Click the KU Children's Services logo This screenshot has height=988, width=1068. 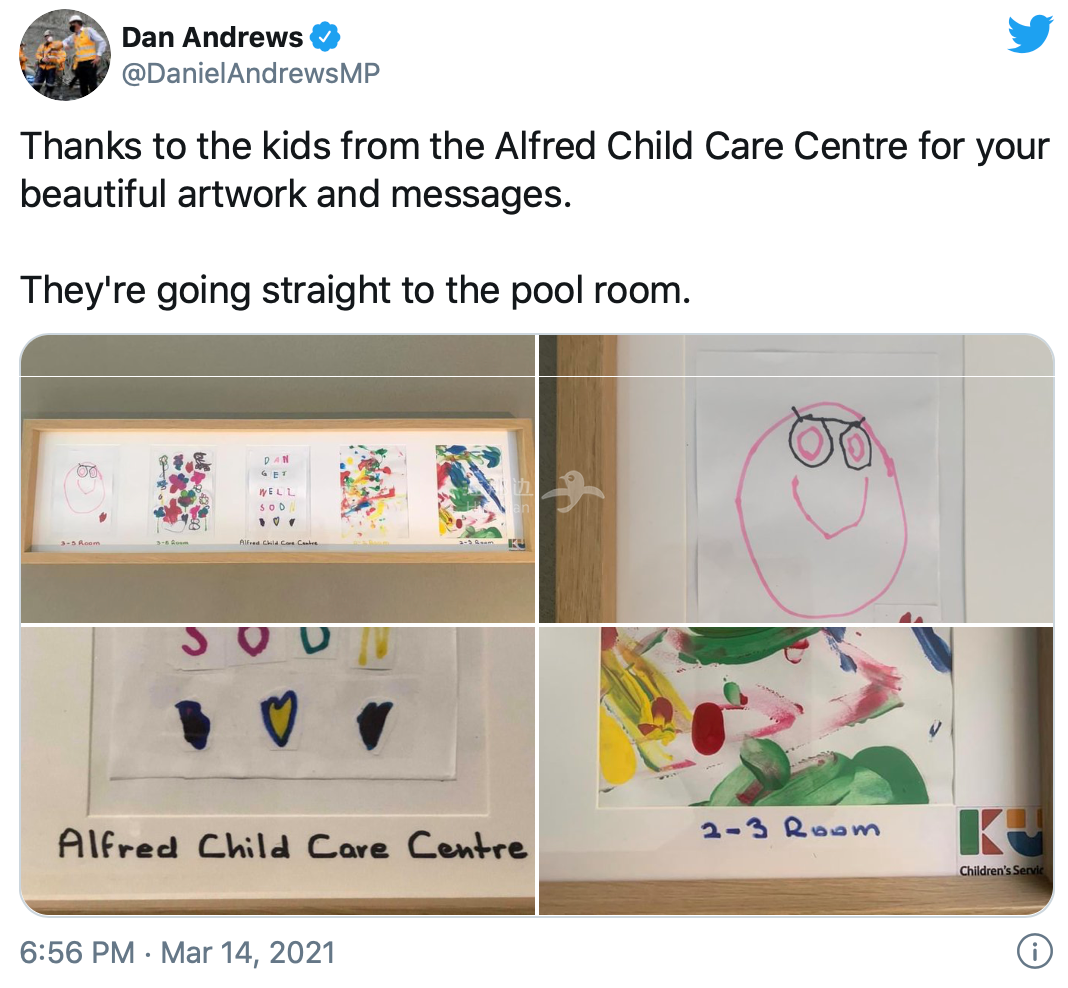[1001, 842]
